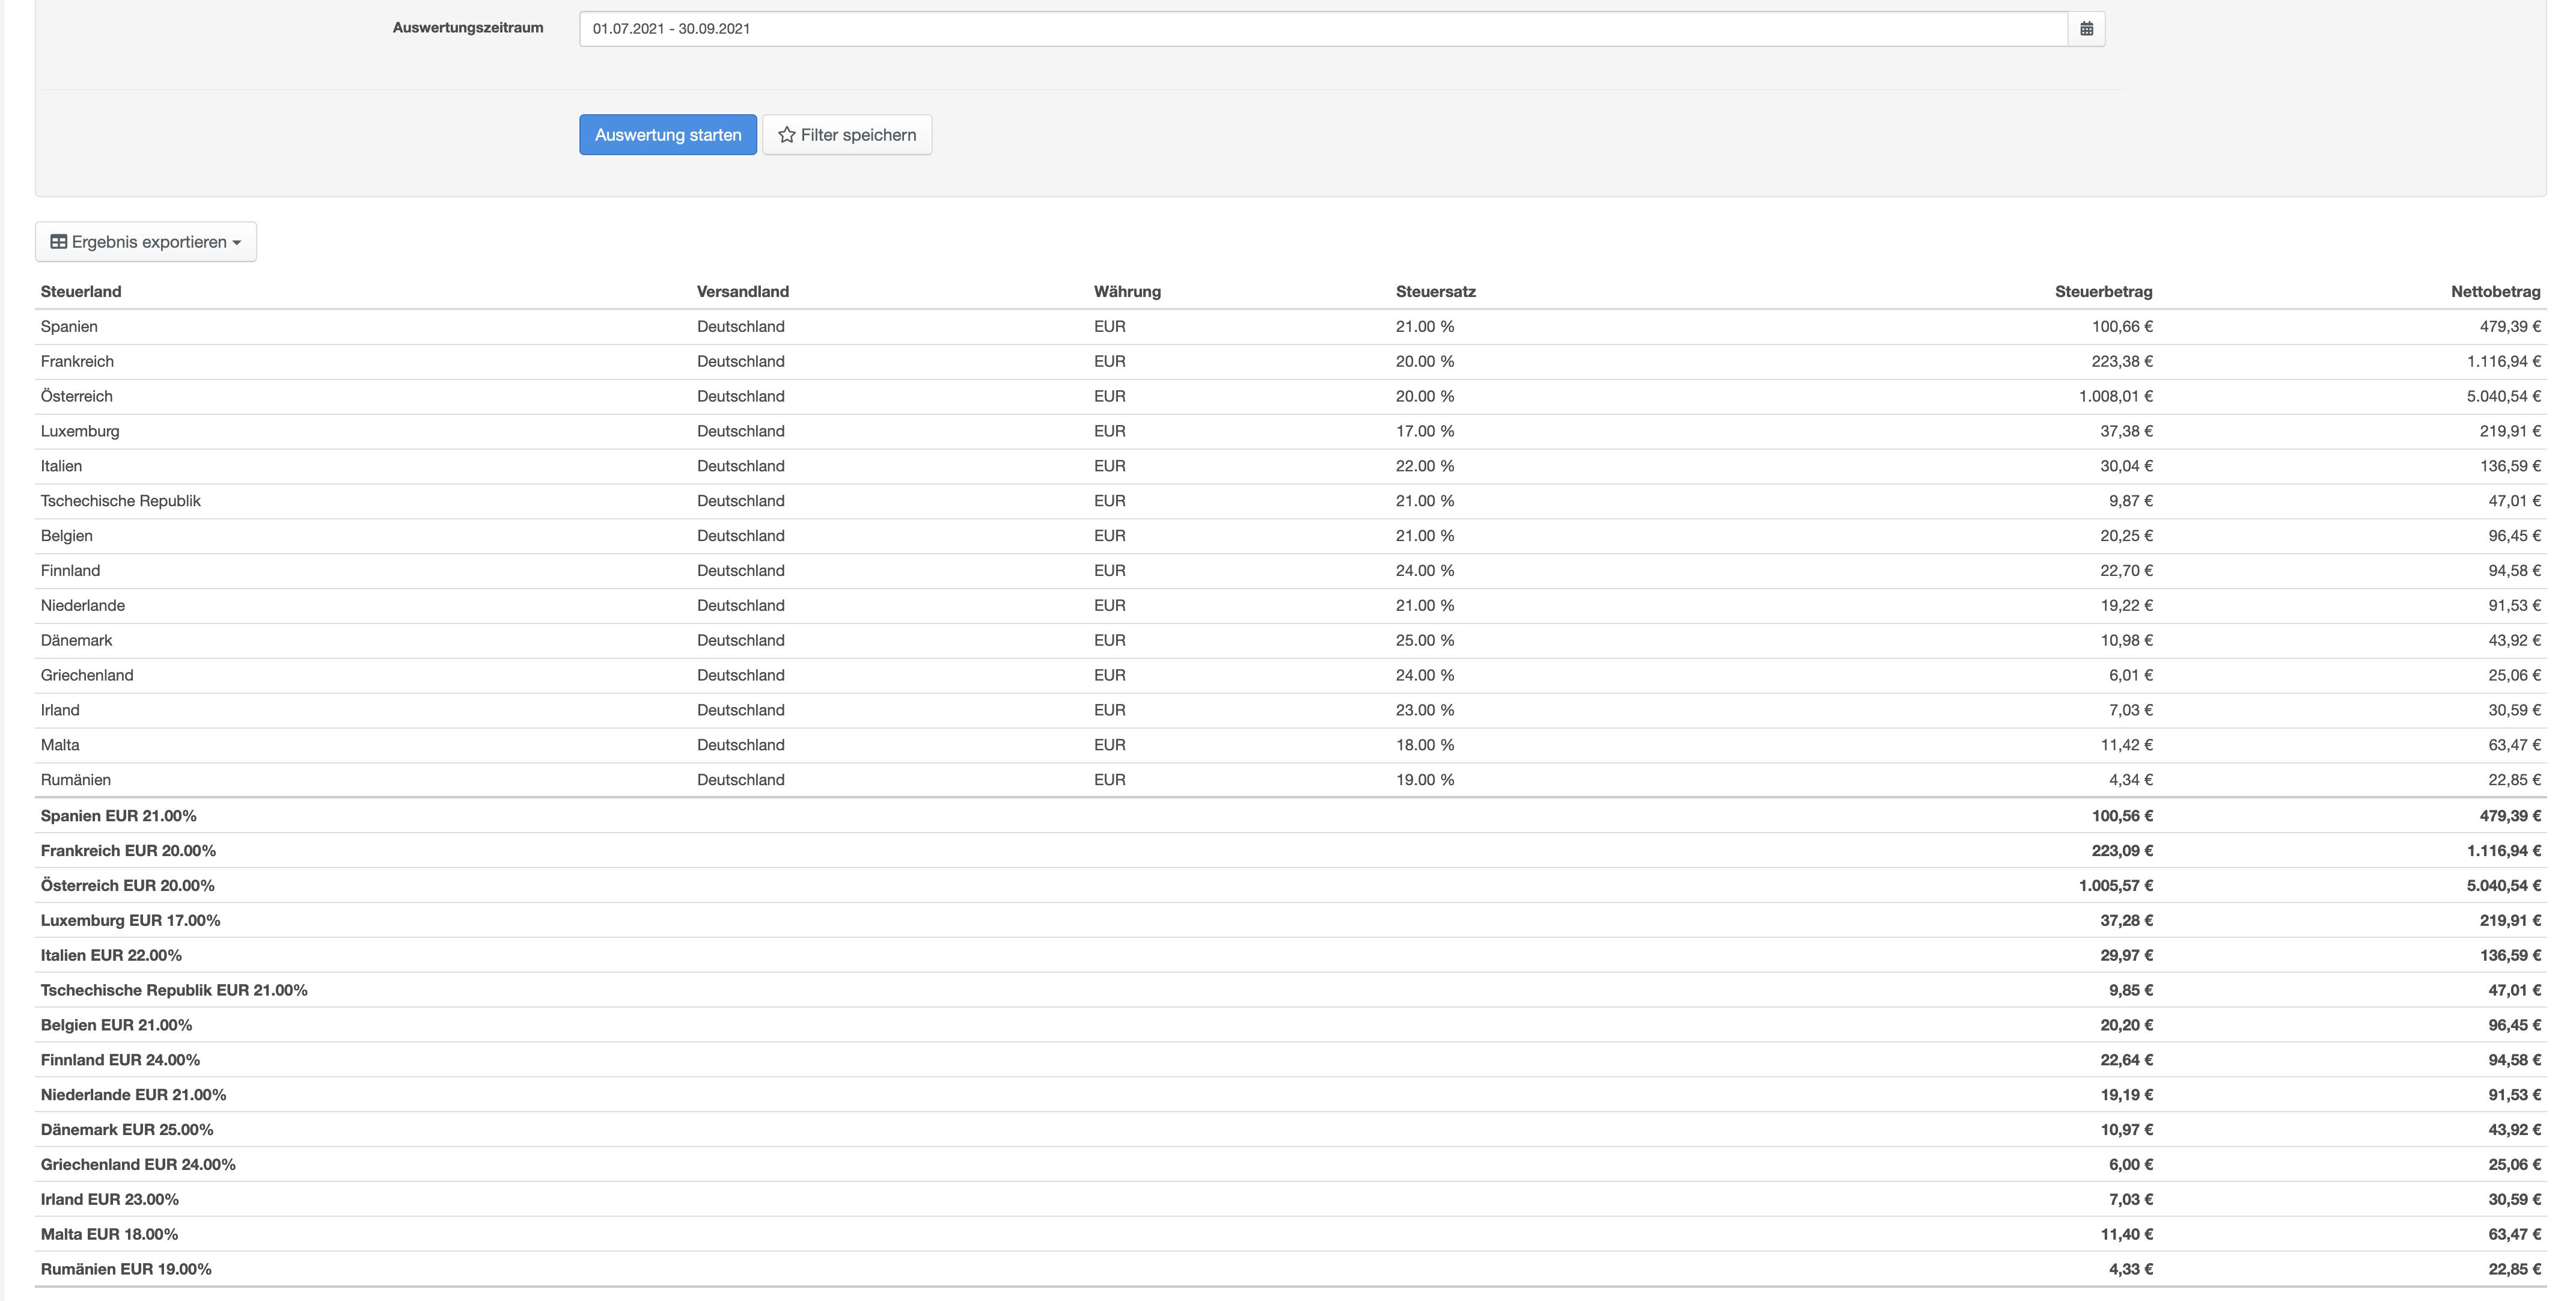Click the table icon on Ergebnis exportieren
This screenshot has width=2576, height=1301.
[59, 242]
